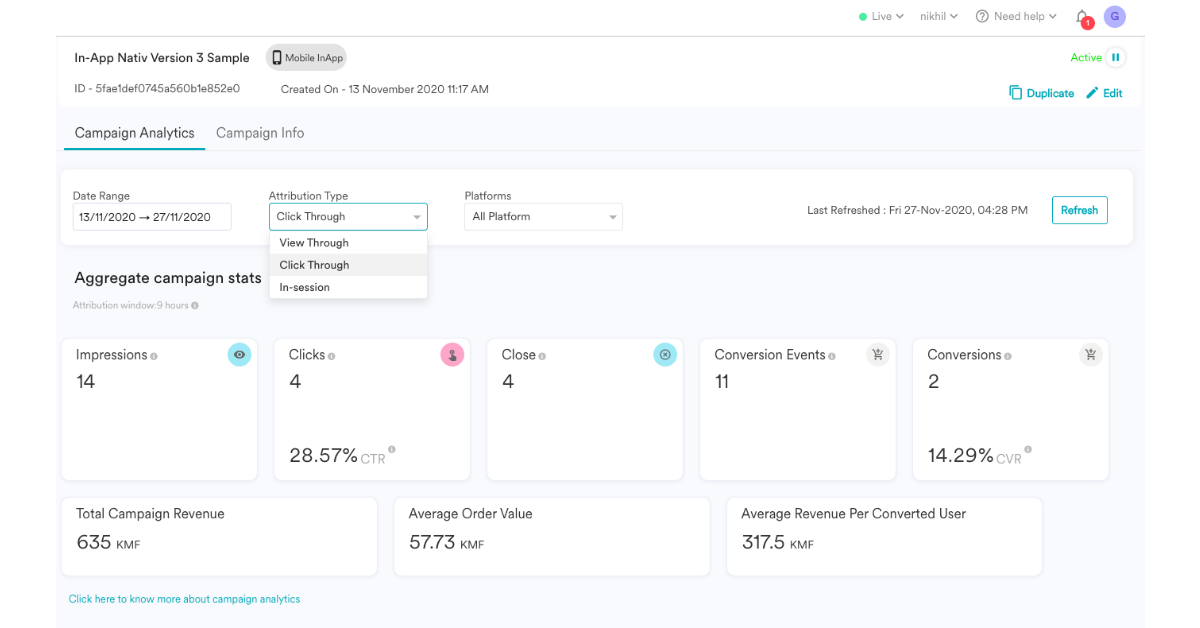This screenshot has height=628, width=1200.
Task: Click info icon beside CVR
Action: 1028,450
